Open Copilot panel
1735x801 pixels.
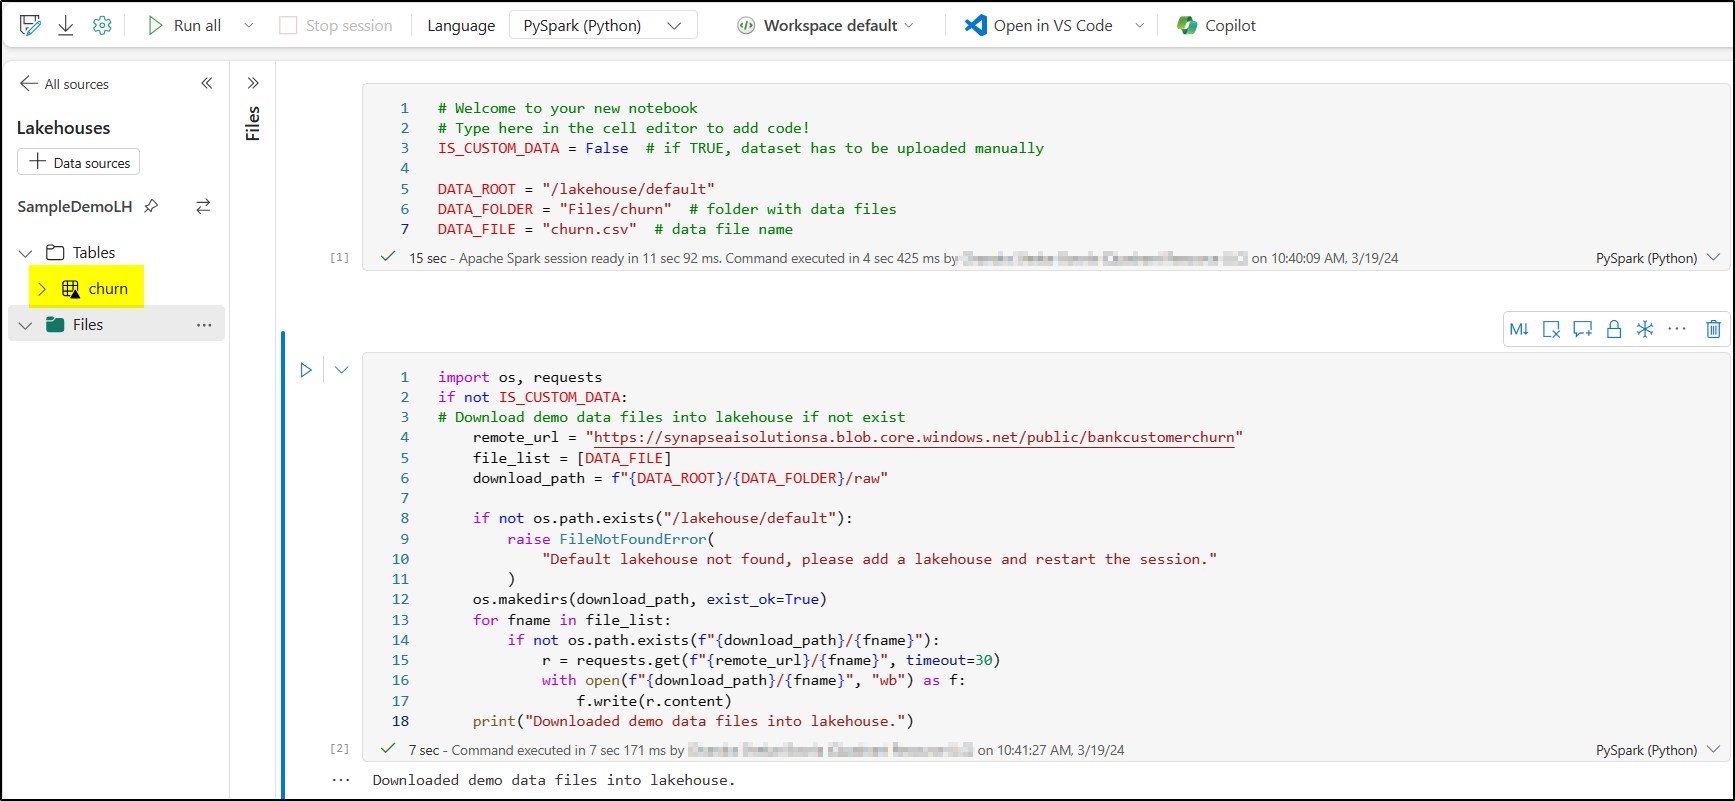coord(1216,25)
